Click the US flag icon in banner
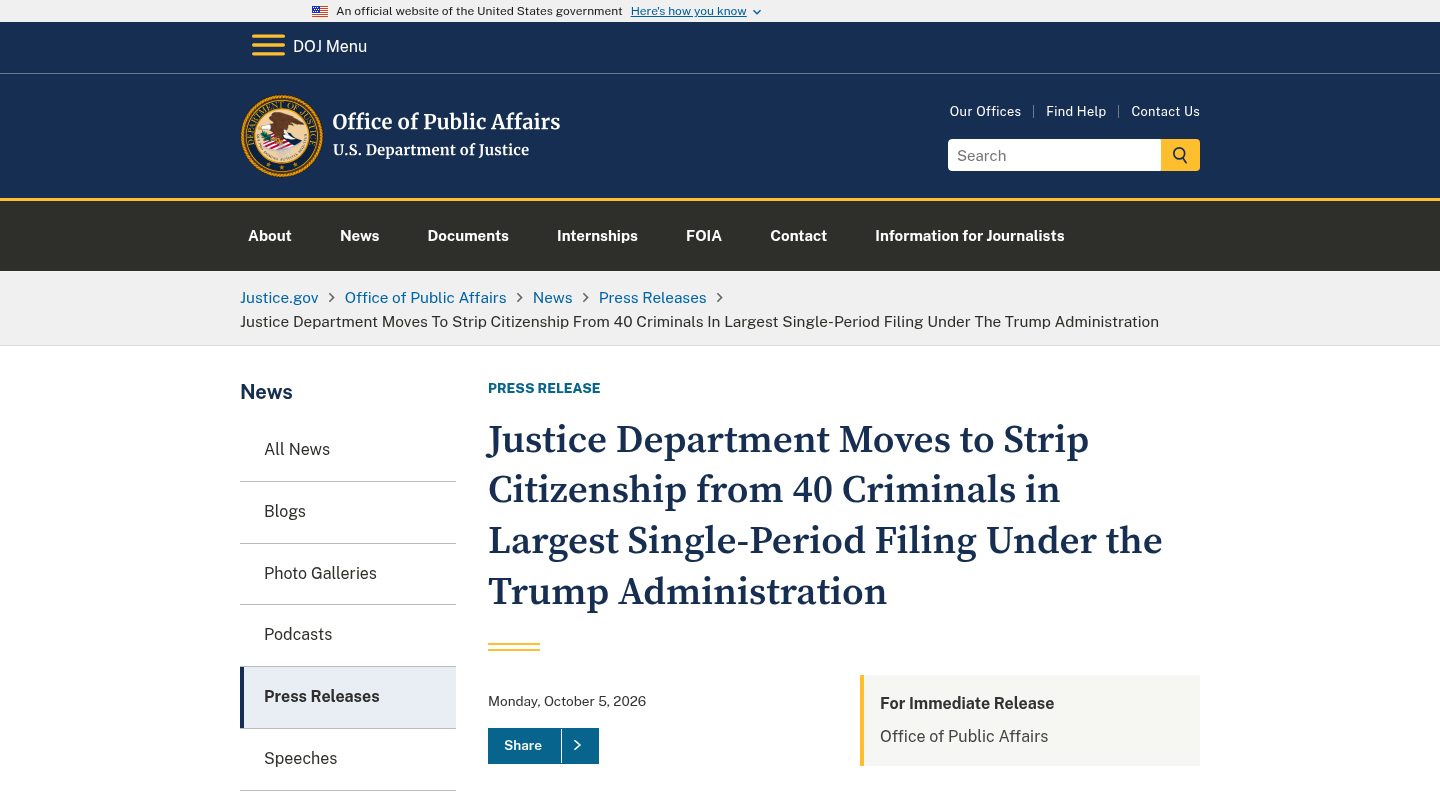The width and height of the screenshot is (1440, 810). pyautogui.click(x=320, y=11)
